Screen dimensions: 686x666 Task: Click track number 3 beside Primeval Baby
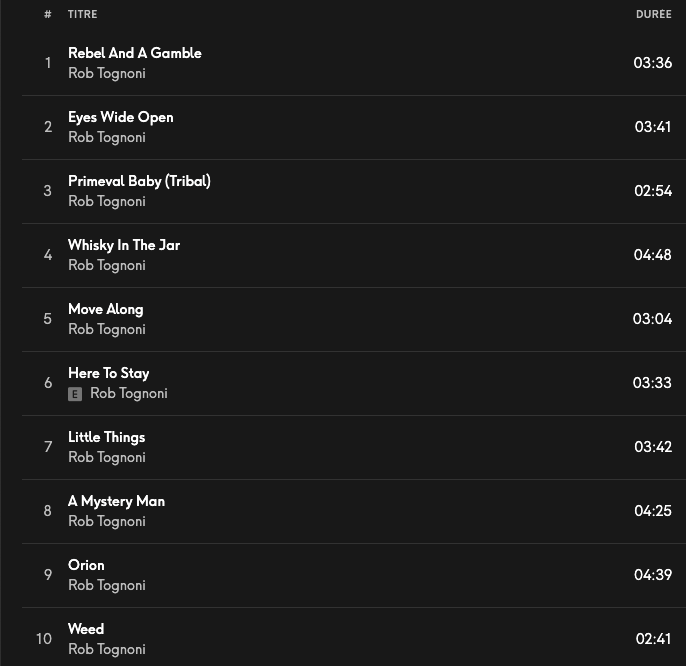[47, 191]
